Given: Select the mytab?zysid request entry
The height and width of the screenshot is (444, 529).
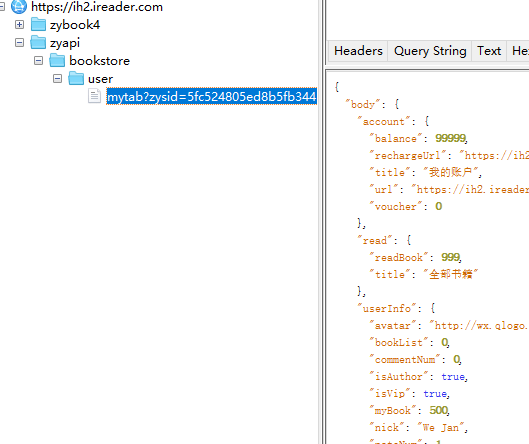Looking at the screenshot, I should pyautogui.click(x=212, y=96).
